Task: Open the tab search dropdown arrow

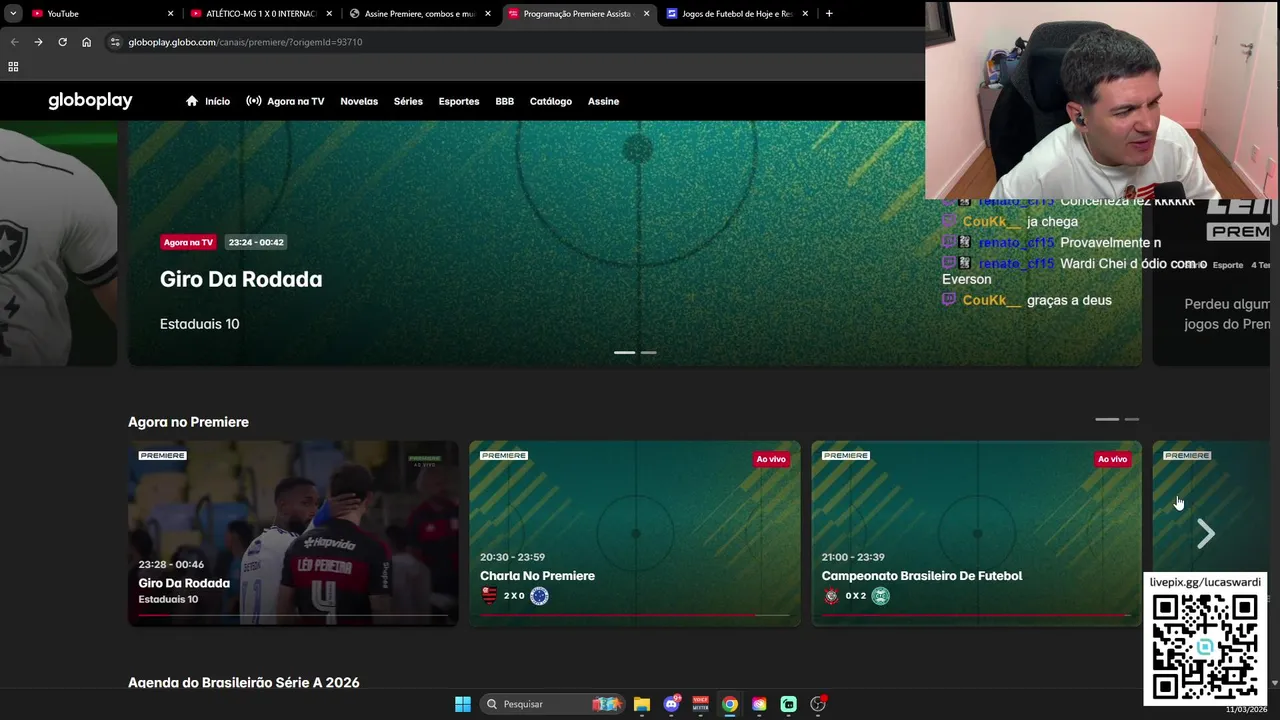Action: click(x=13, y=13)
